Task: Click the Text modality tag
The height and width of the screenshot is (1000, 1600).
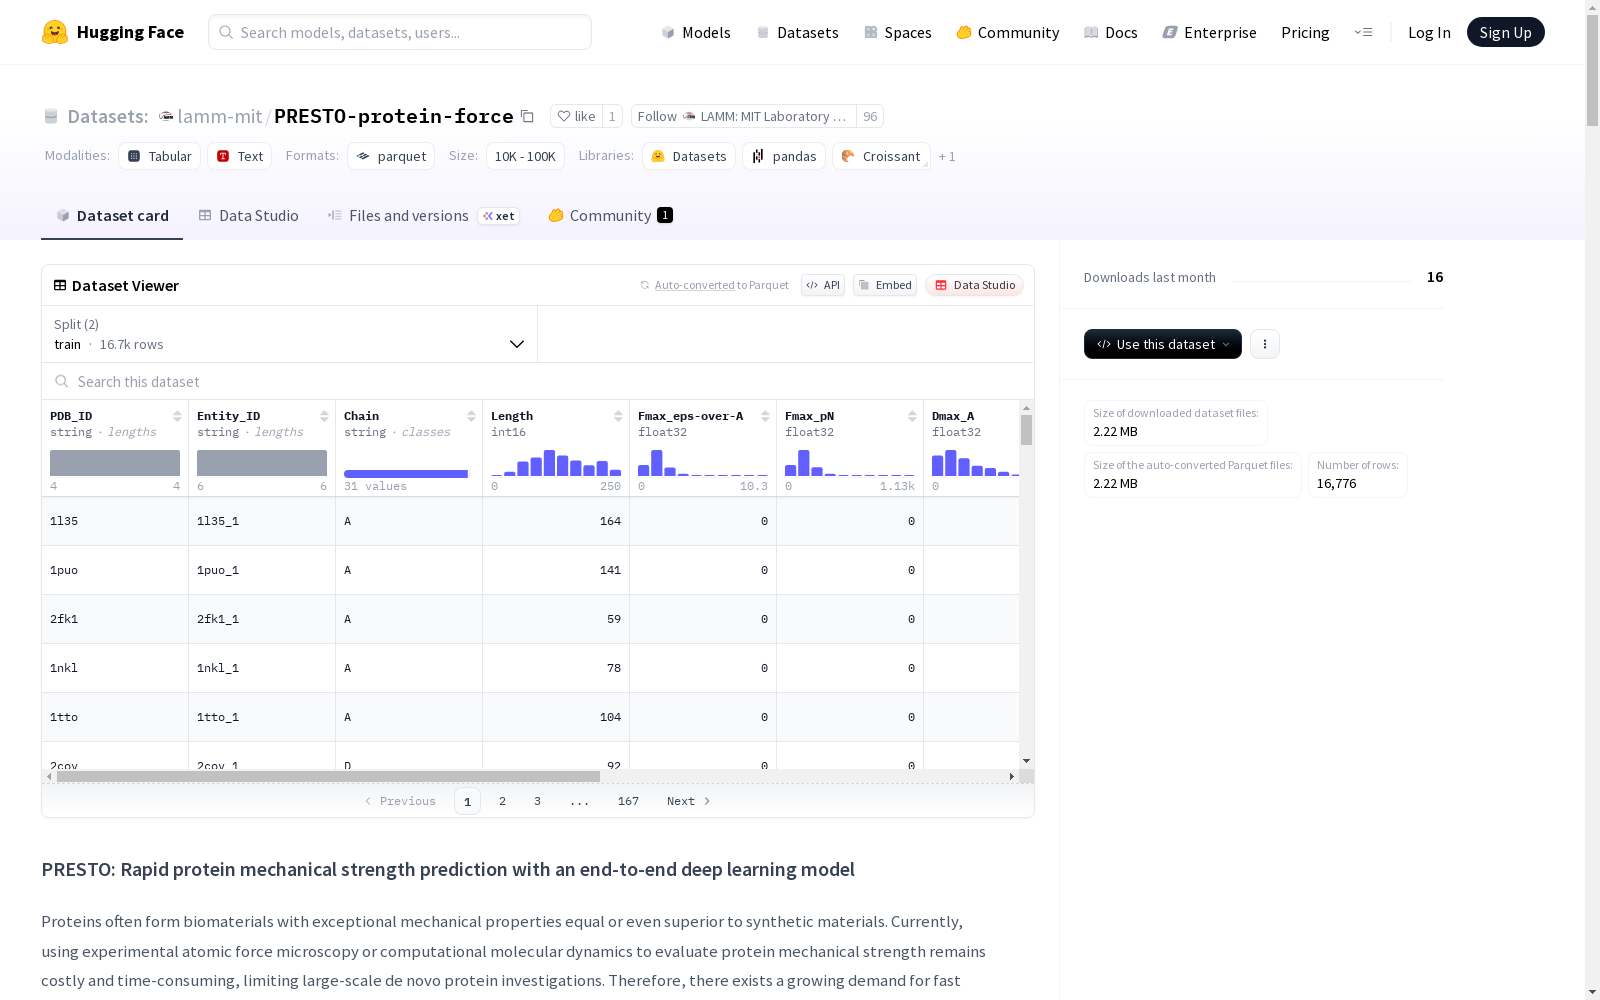Action: [240, 156]
